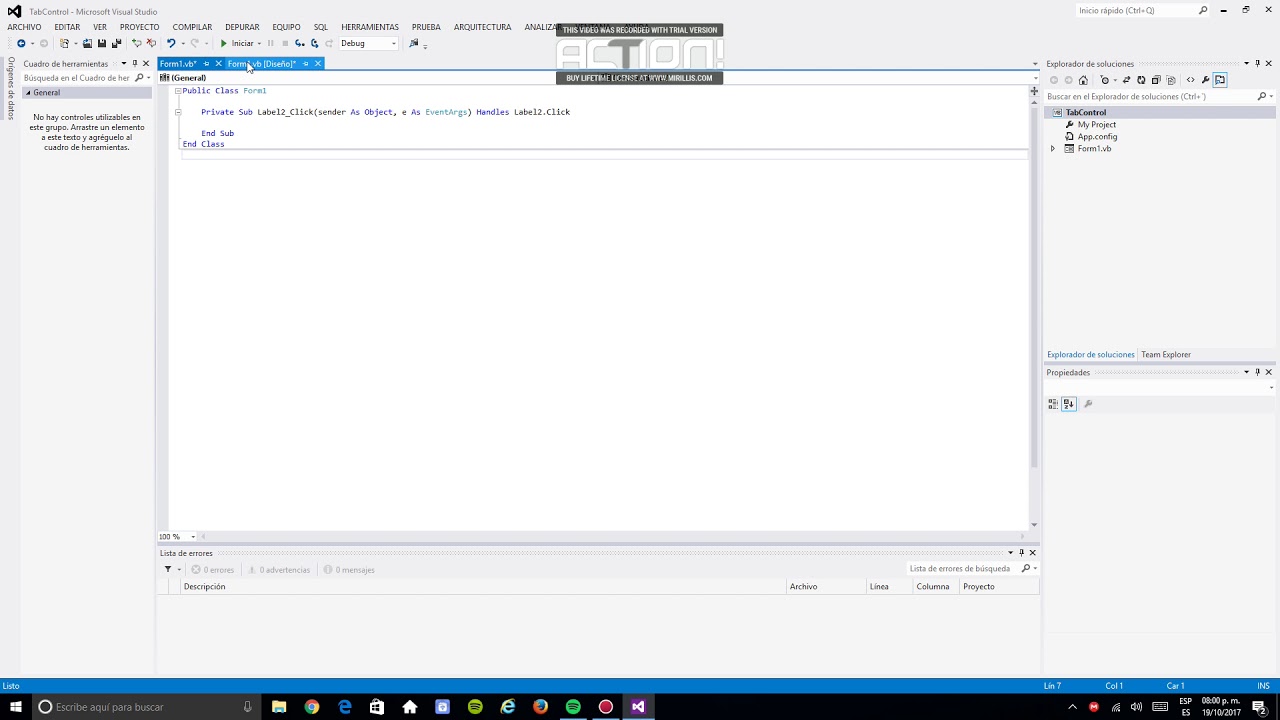Collapse the General toolbox group
The width and height of the screenshot is (1280, 720).
pos(28,93)
